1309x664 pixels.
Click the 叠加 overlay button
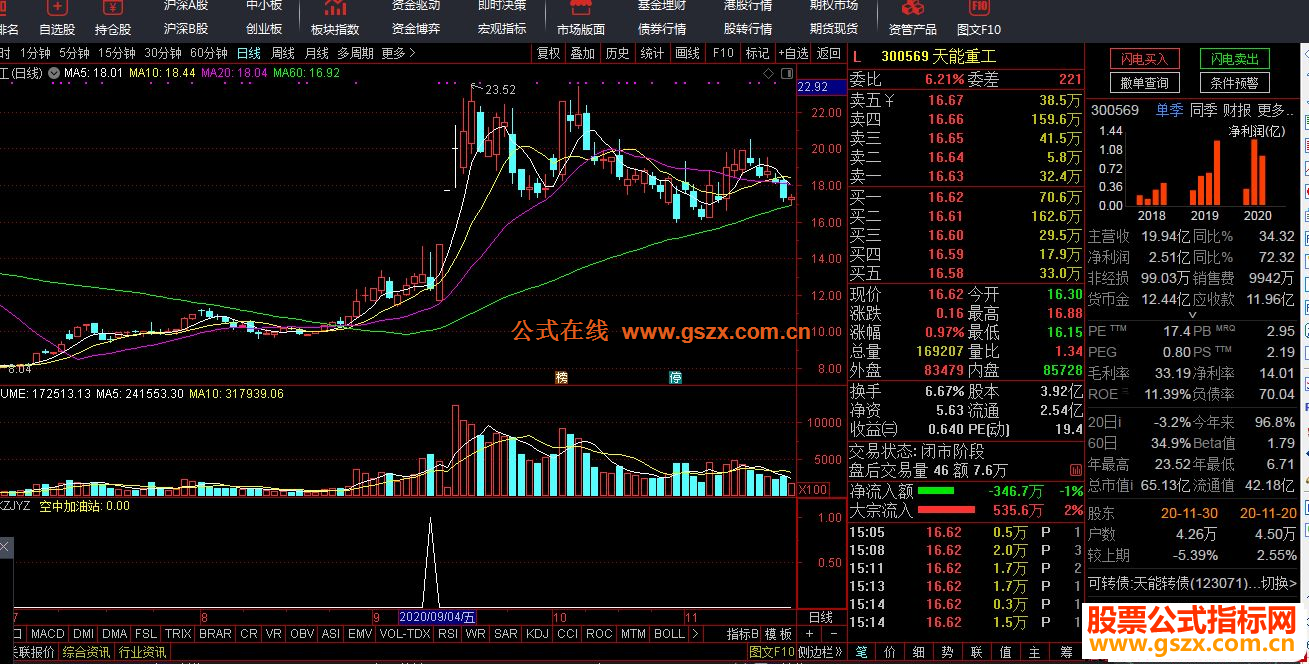(583, 53)
